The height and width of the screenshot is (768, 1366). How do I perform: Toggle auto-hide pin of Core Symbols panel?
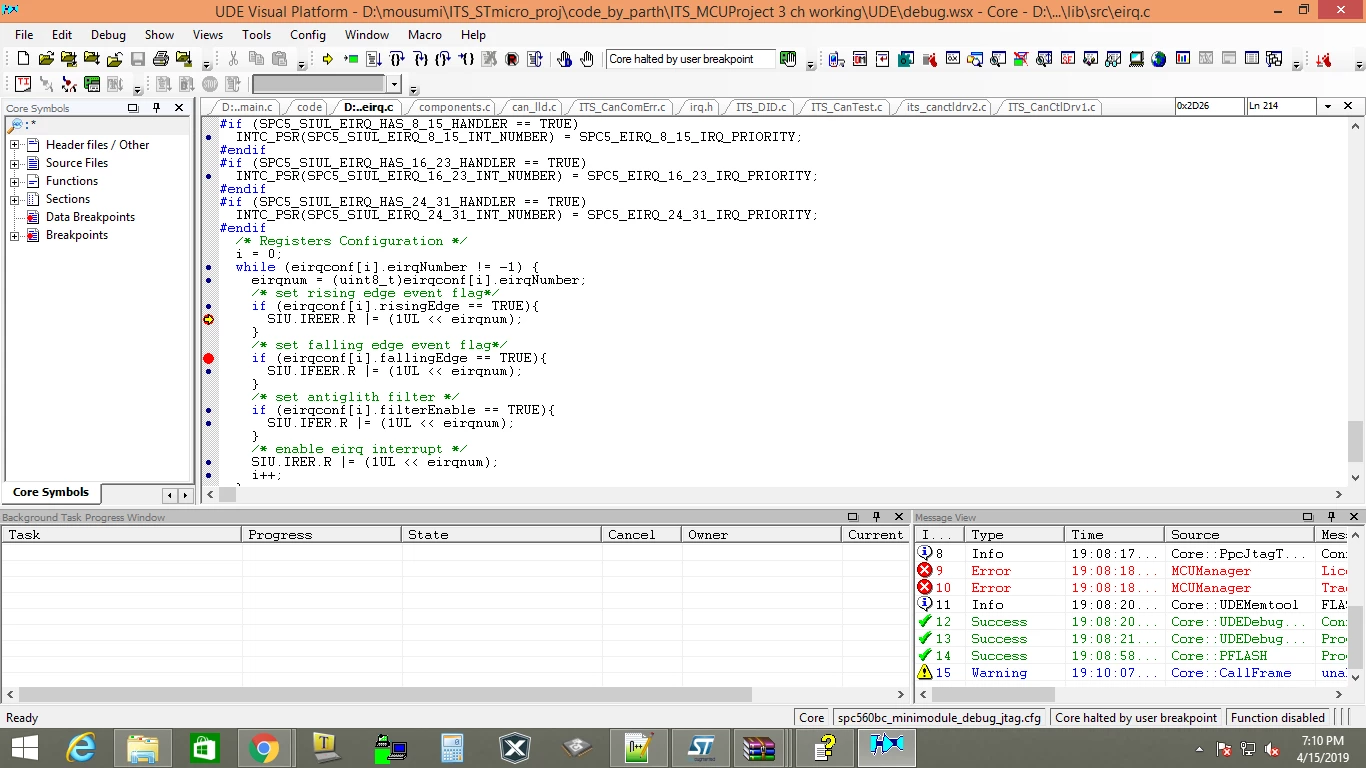click(156, 107)
